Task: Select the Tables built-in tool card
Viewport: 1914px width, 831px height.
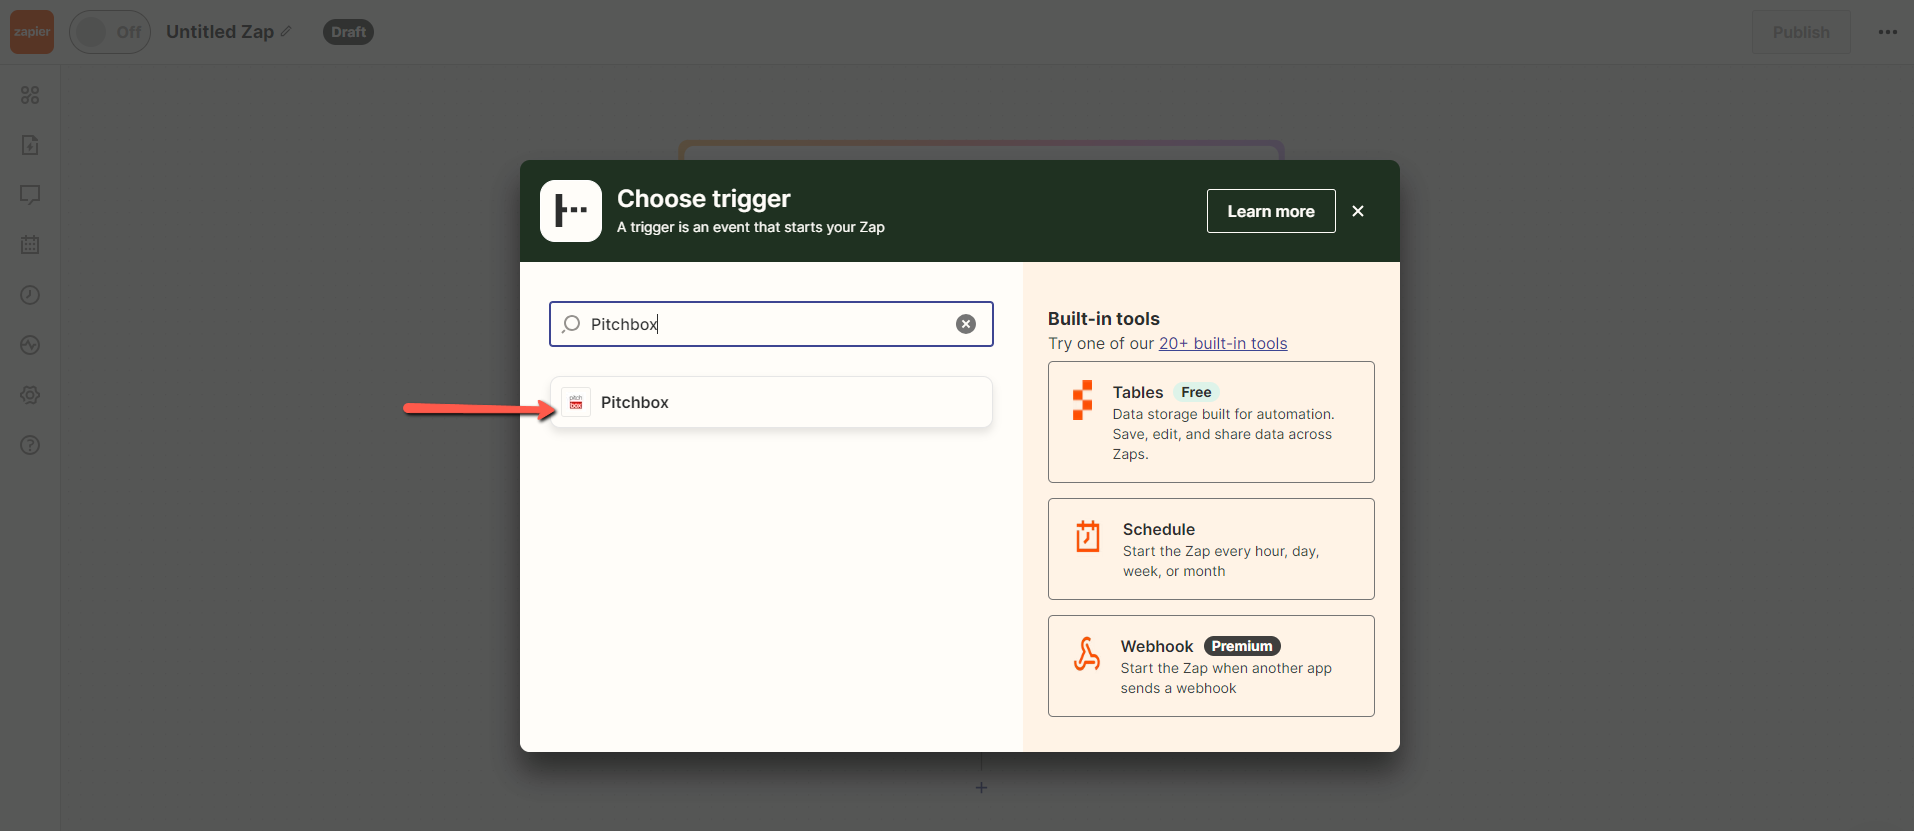Action: 1211,422
